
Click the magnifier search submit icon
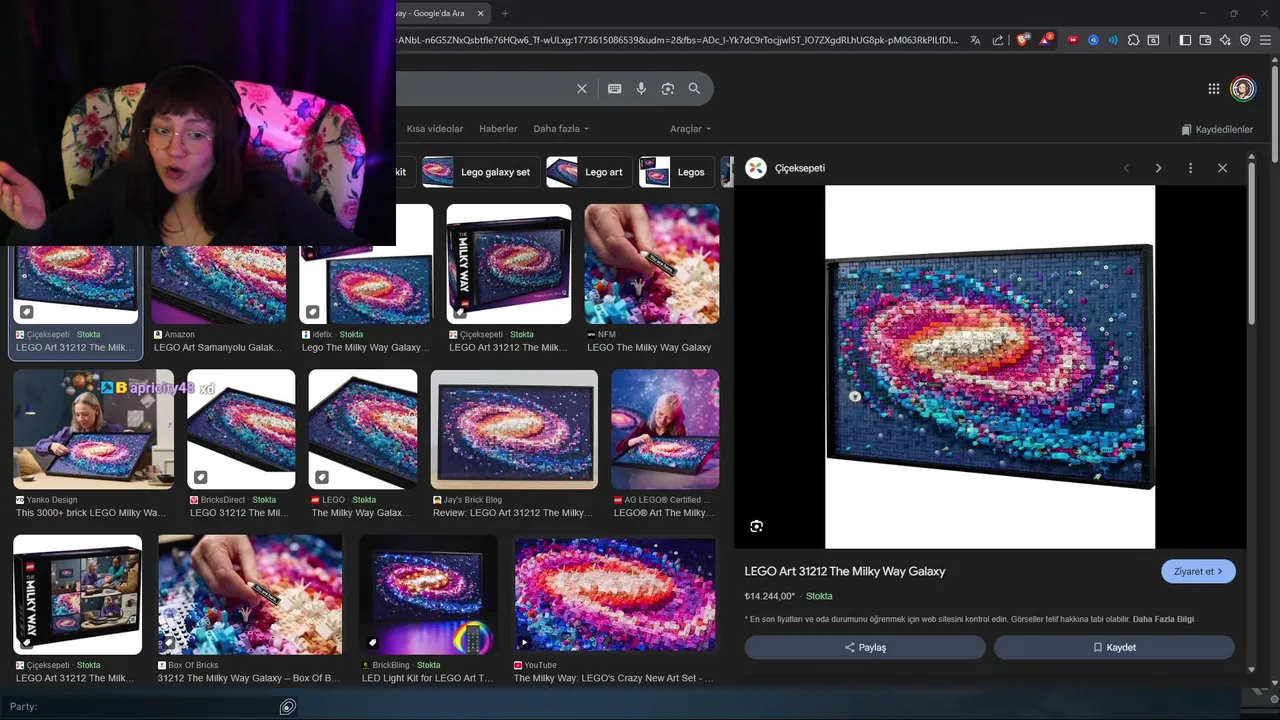pyautogui.click(x=694, y=89)
